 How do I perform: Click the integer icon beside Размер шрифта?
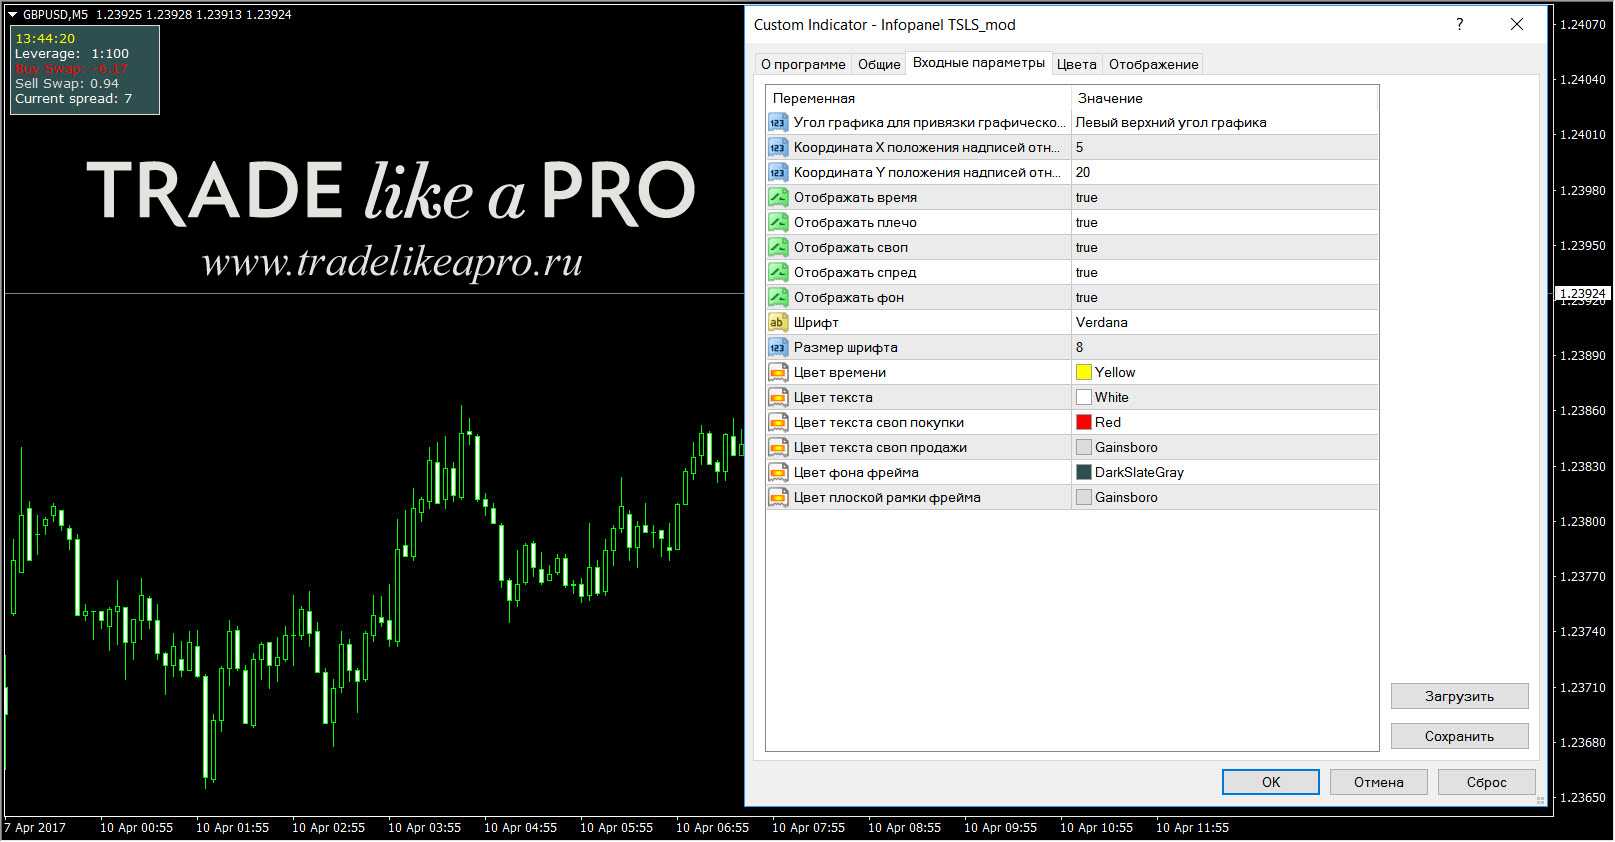tap(778, 347)
